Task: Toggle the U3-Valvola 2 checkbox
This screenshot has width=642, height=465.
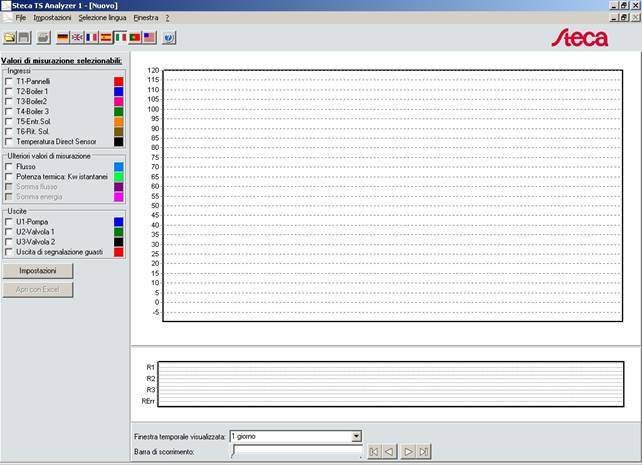Action: (9, 242)
